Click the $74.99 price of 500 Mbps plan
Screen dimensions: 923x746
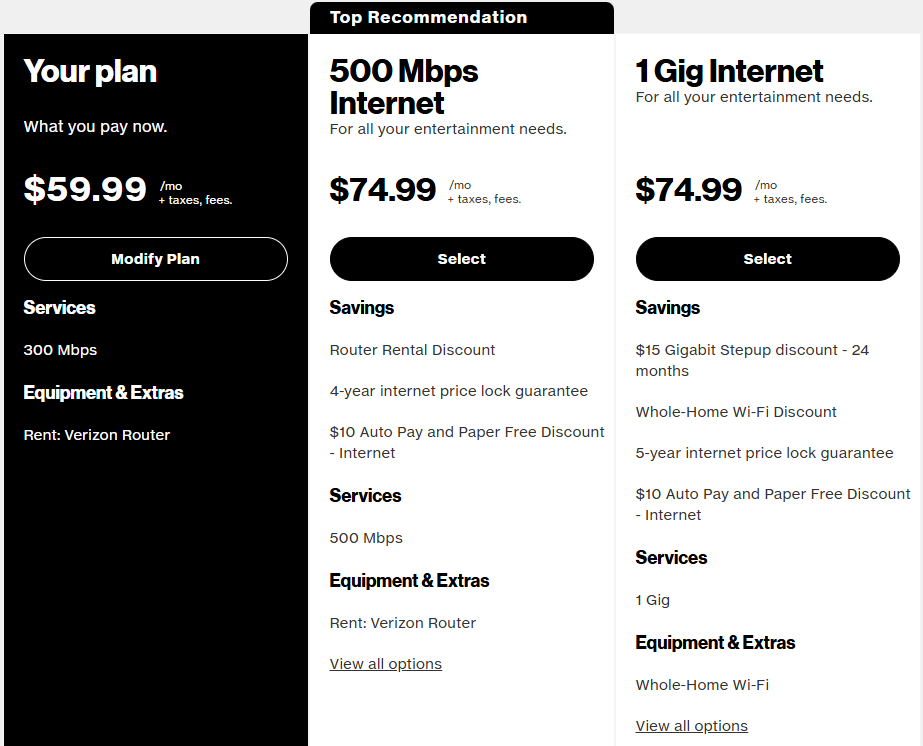pyautogui.click(x=383, y=189)
